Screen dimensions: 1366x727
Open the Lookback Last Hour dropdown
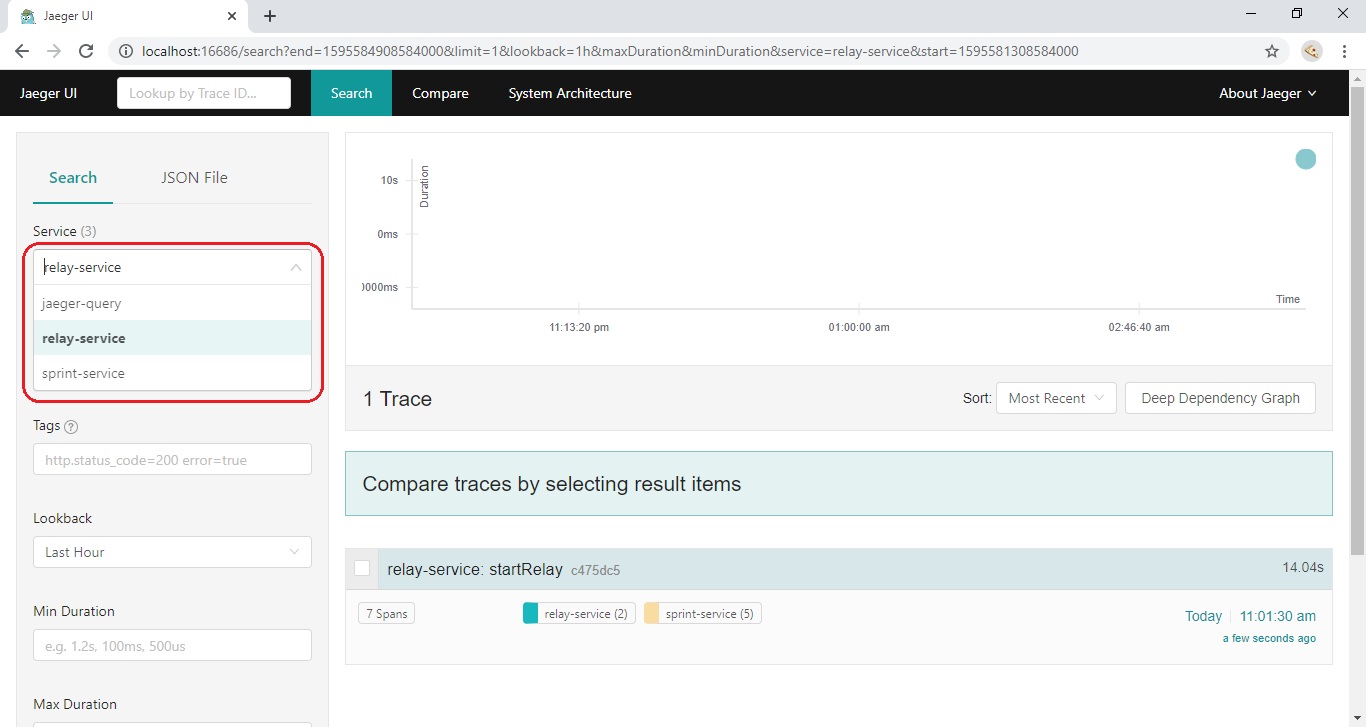click(172, 552)
